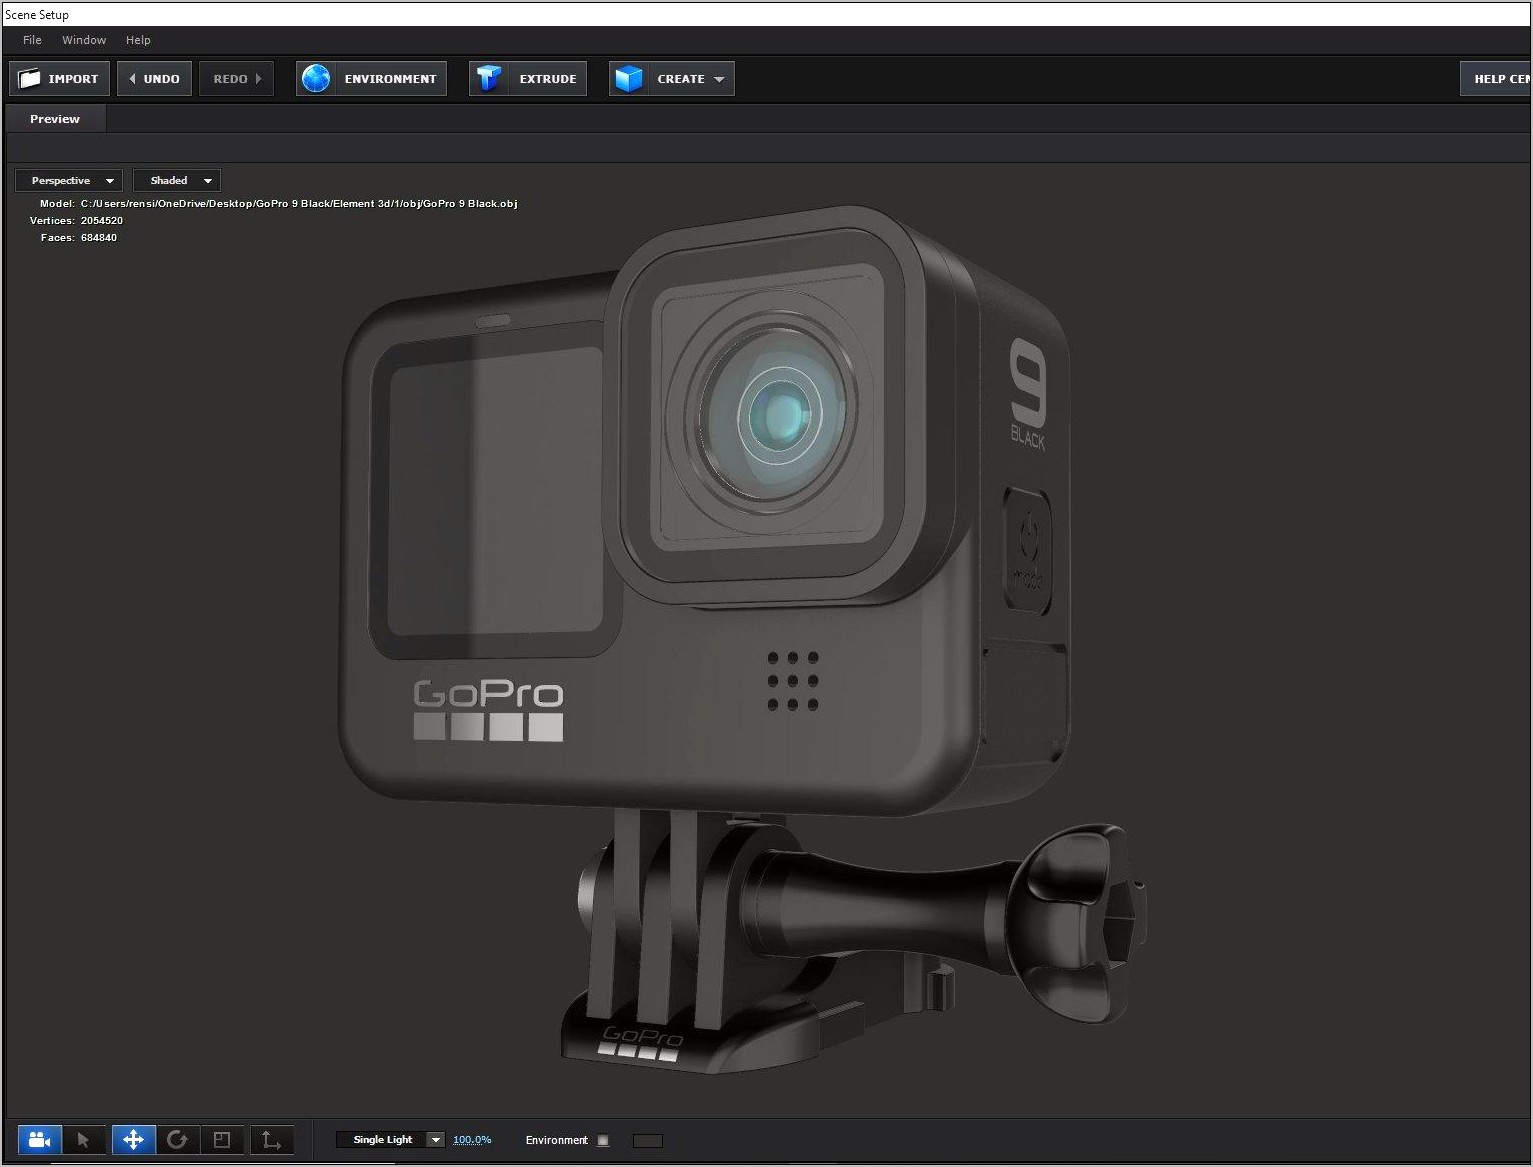Click the Faces count 684840
The height and width of the screenshot is (1167, 1533).
pyautogui.click(x=99, y=238)
